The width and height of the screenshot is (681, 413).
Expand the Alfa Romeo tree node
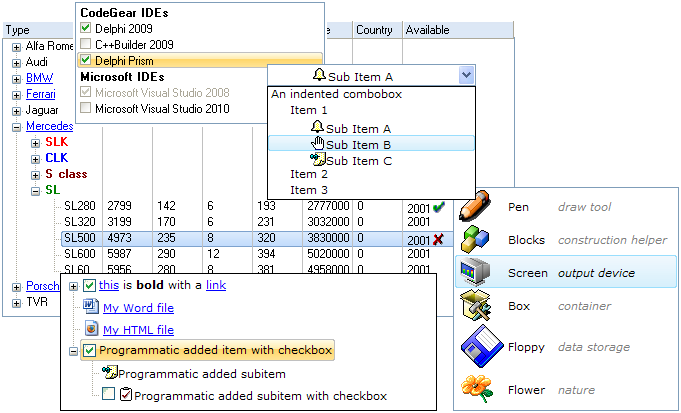pyautogui.click(x=16, y=47)
